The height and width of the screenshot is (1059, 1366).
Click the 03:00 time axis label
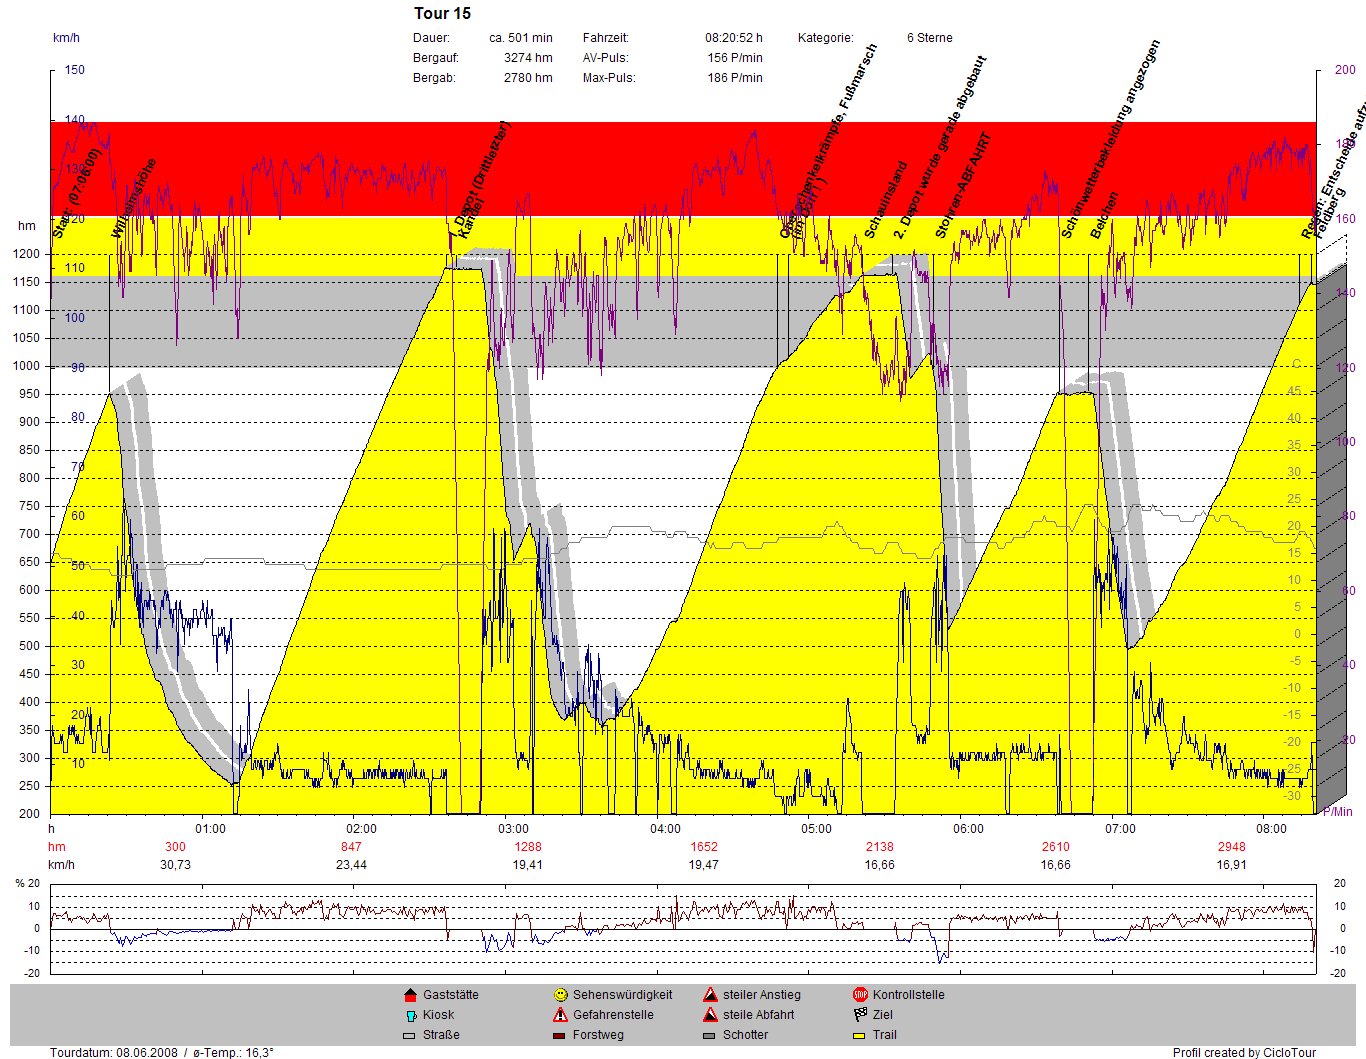point(513,829)
